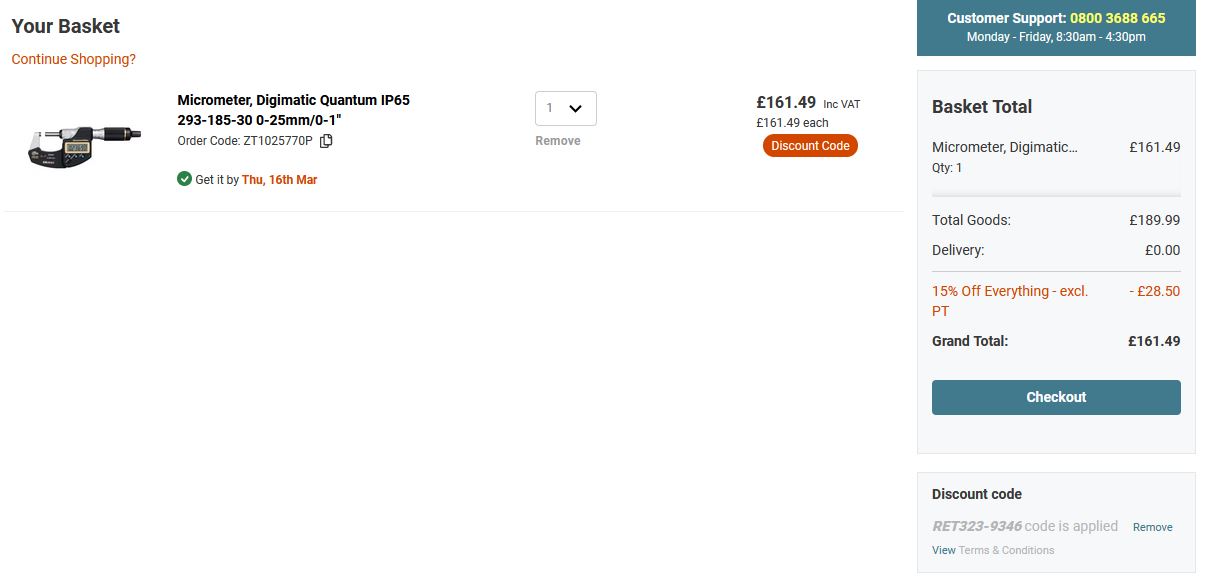Click the Delivery £0.00 amount
The image size is (1212, 578).
pos(1162,250)
